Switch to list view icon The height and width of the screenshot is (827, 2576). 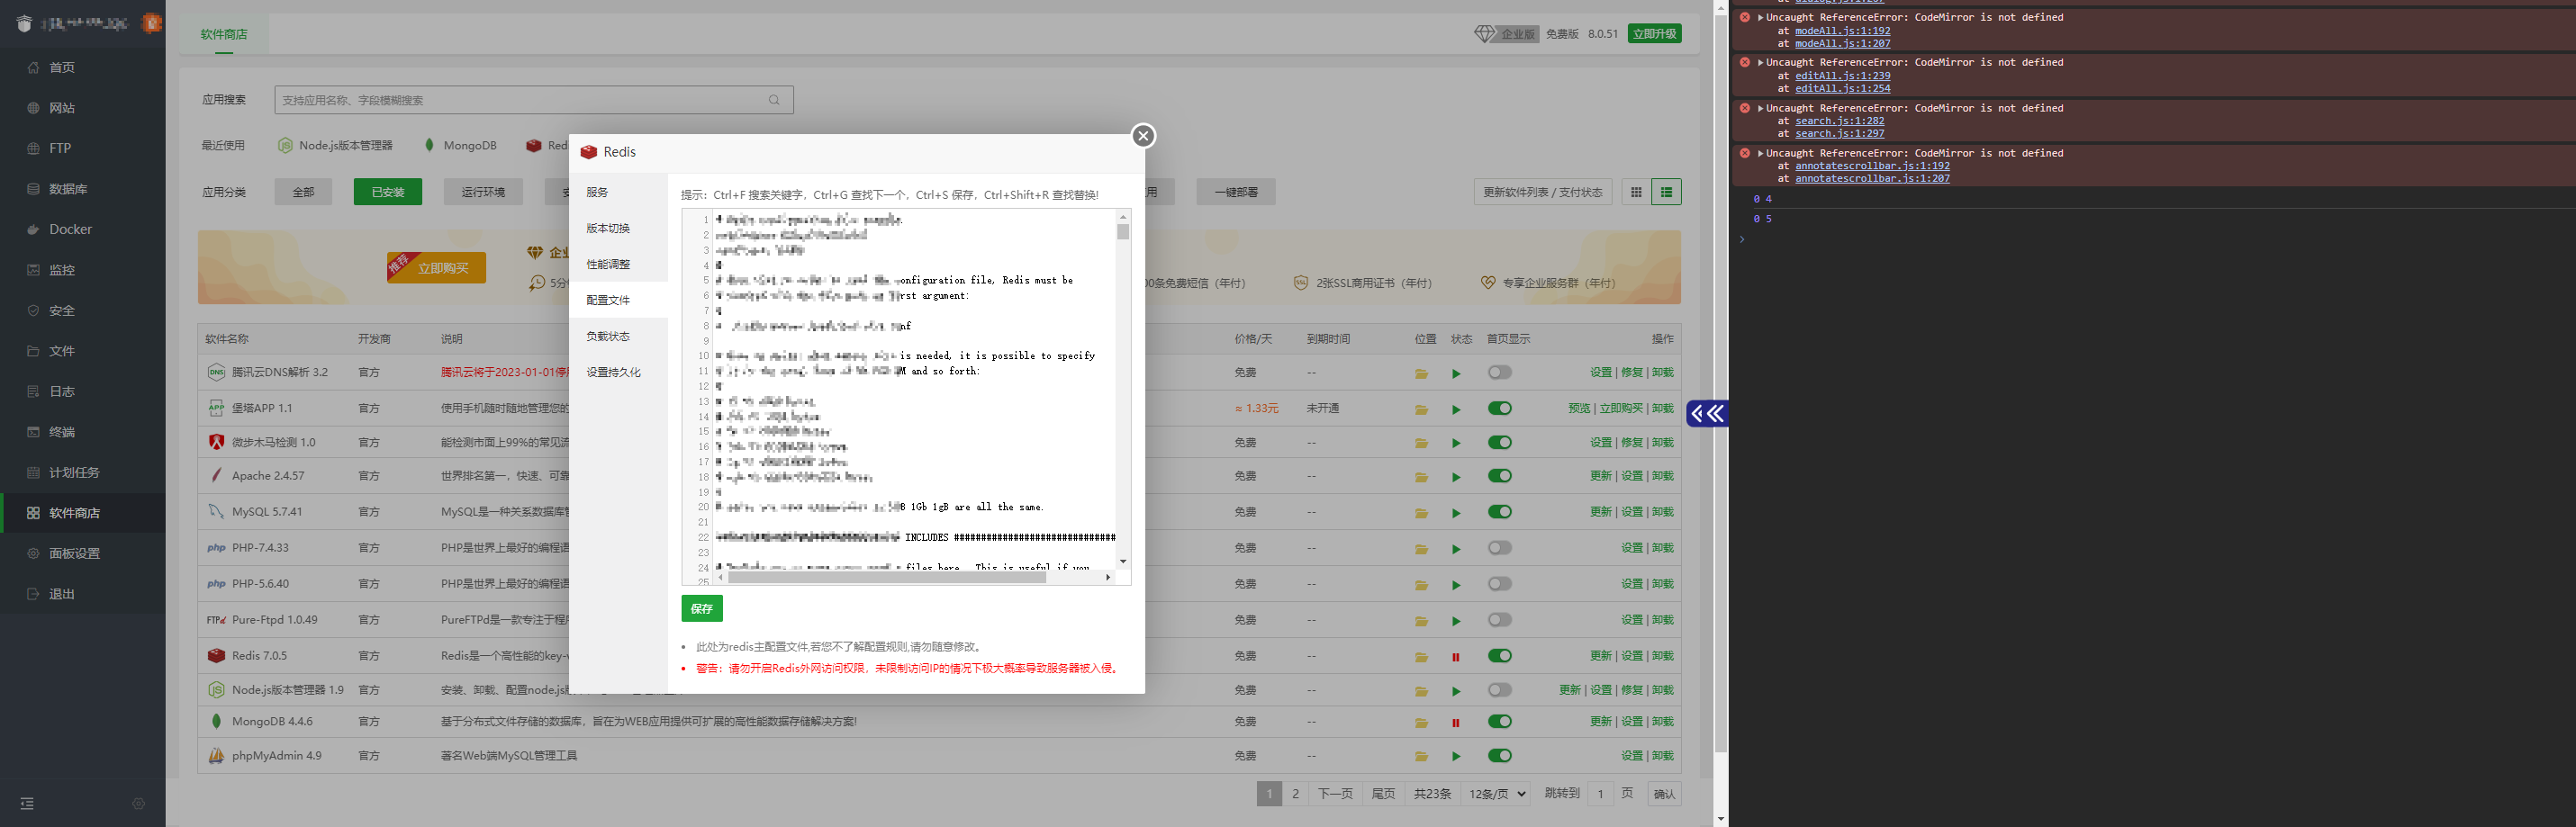pos(1666,192)
